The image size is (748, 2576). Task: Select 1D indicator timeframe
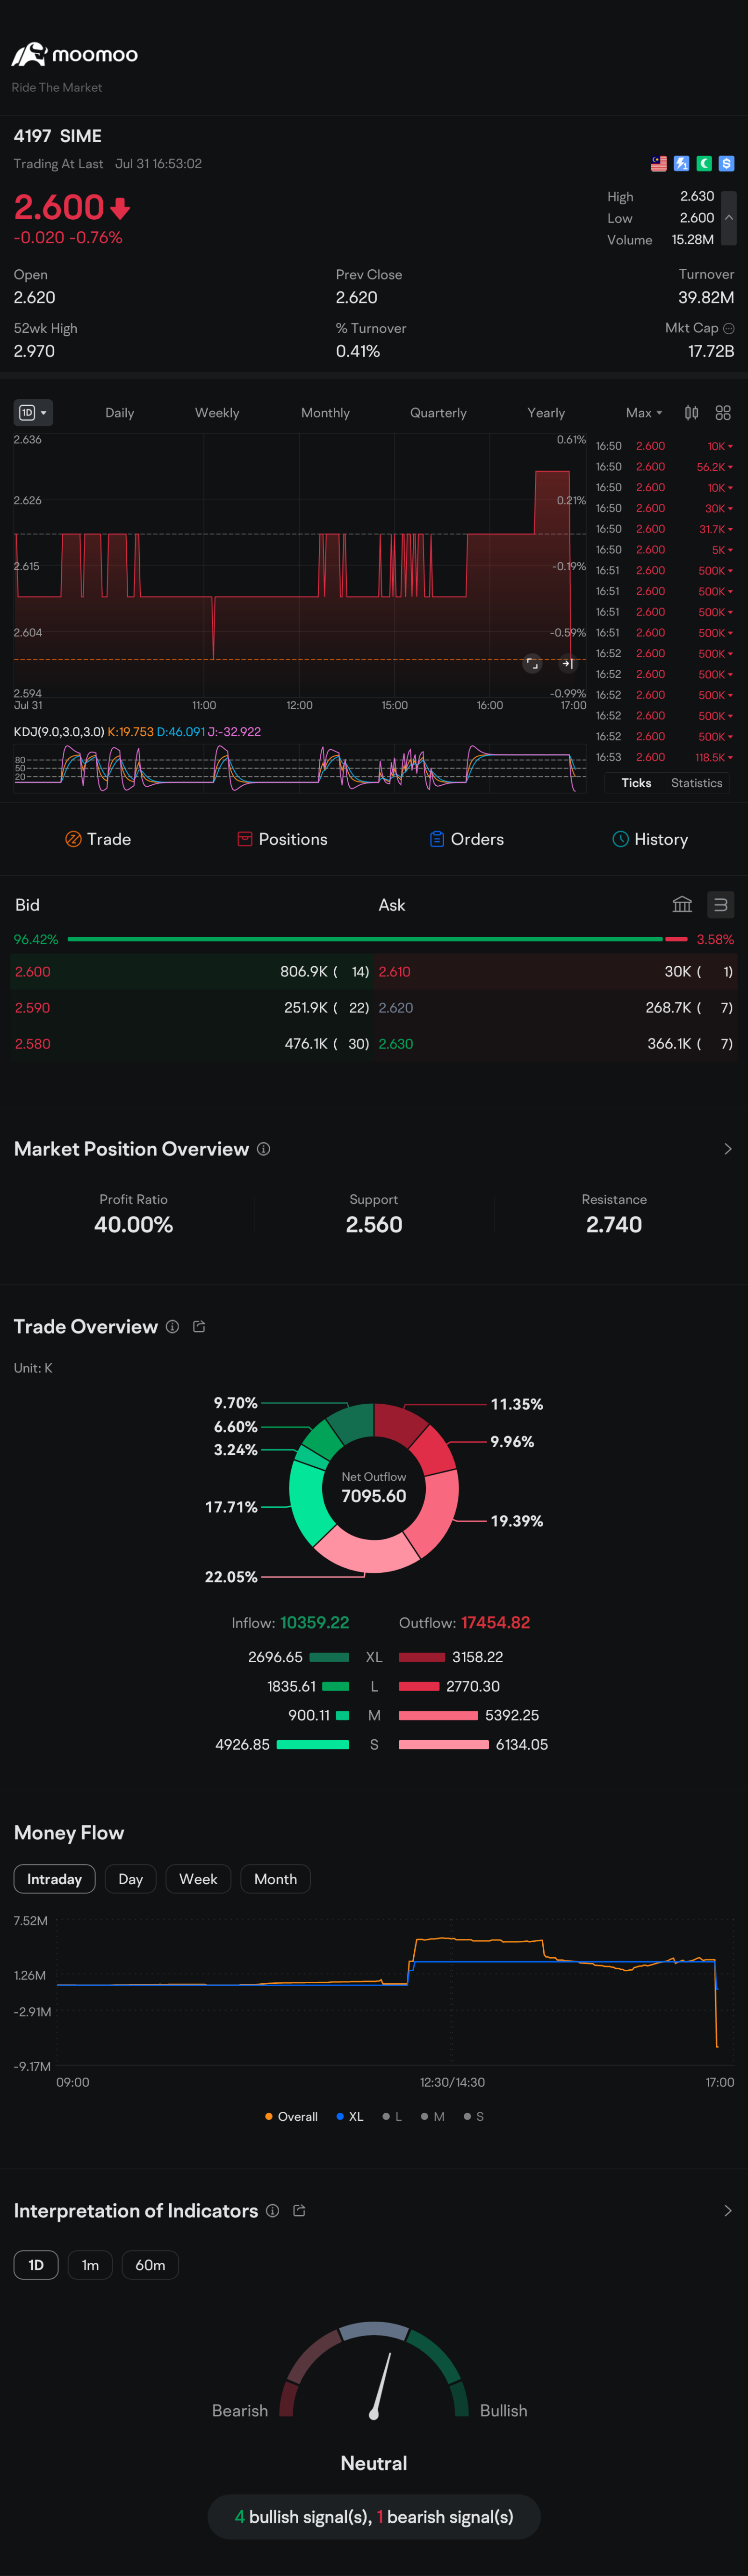[36, 2265]
